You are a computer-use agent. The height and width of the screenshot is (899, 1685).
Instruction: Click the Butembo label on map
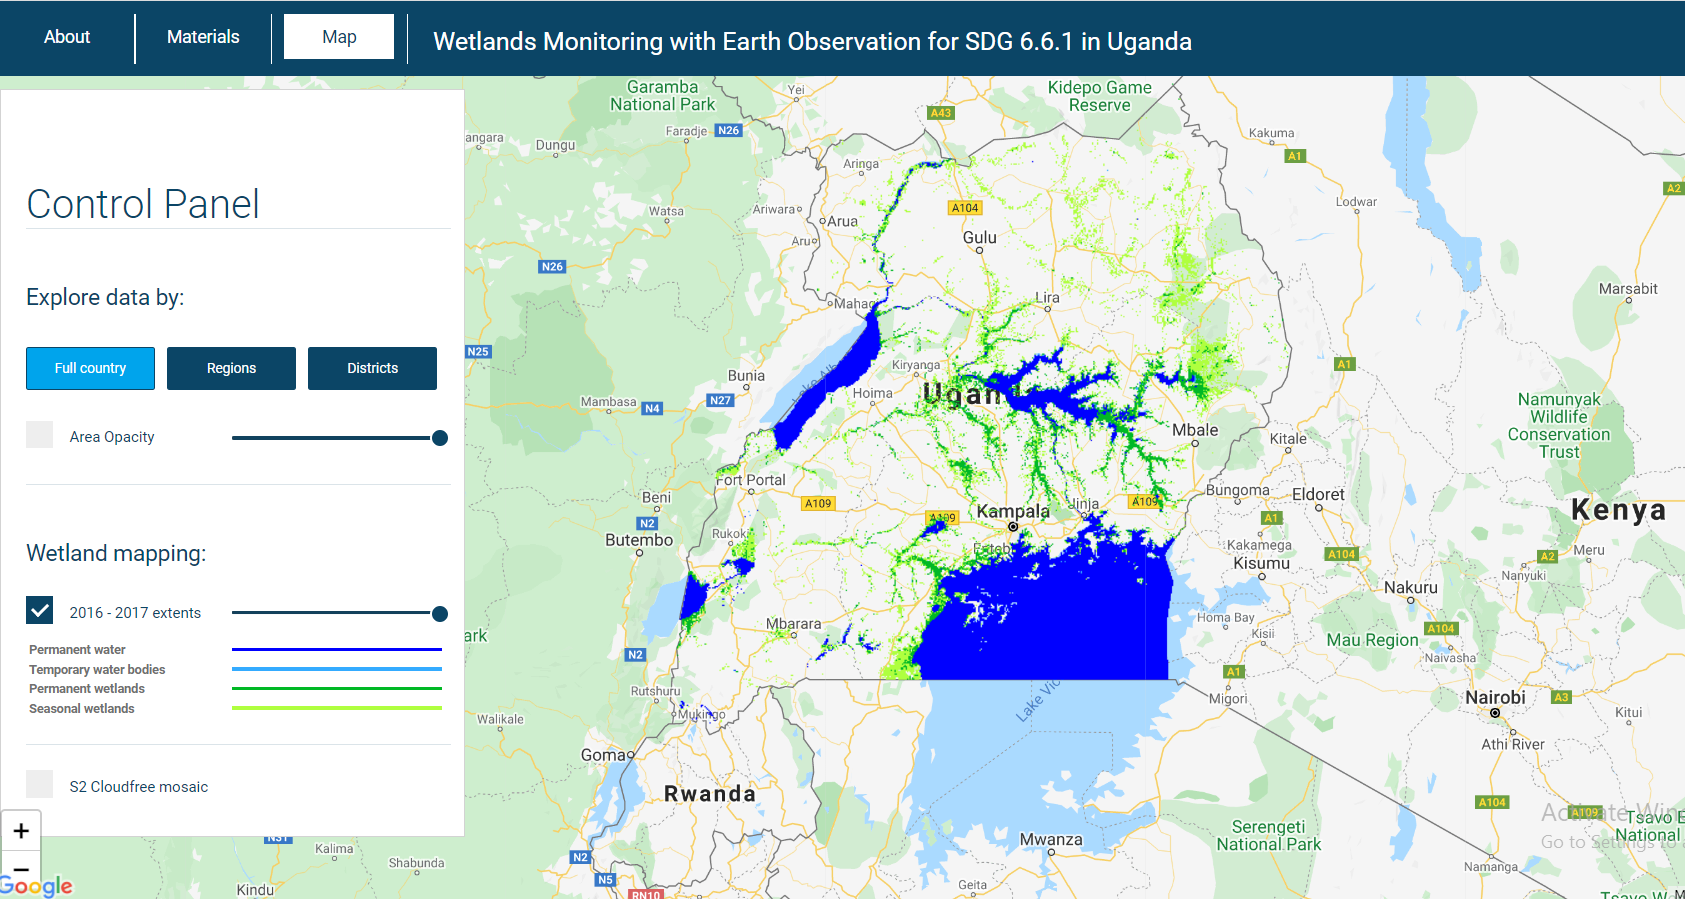(x=639, y=540)
